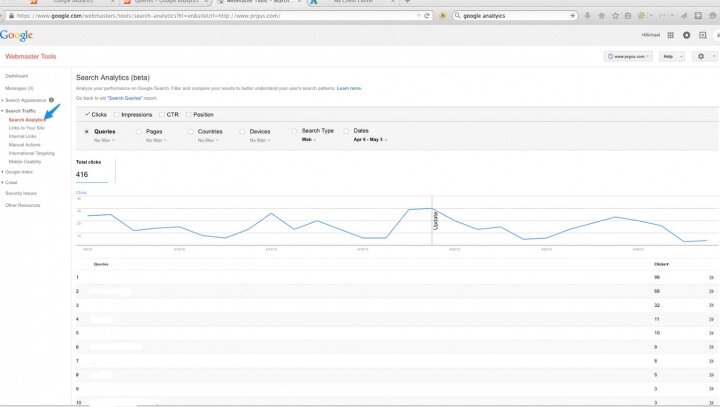Open Security Issues in sidebar
The height and width of the screenshot is (407, 720).
(x=21, y=193)
